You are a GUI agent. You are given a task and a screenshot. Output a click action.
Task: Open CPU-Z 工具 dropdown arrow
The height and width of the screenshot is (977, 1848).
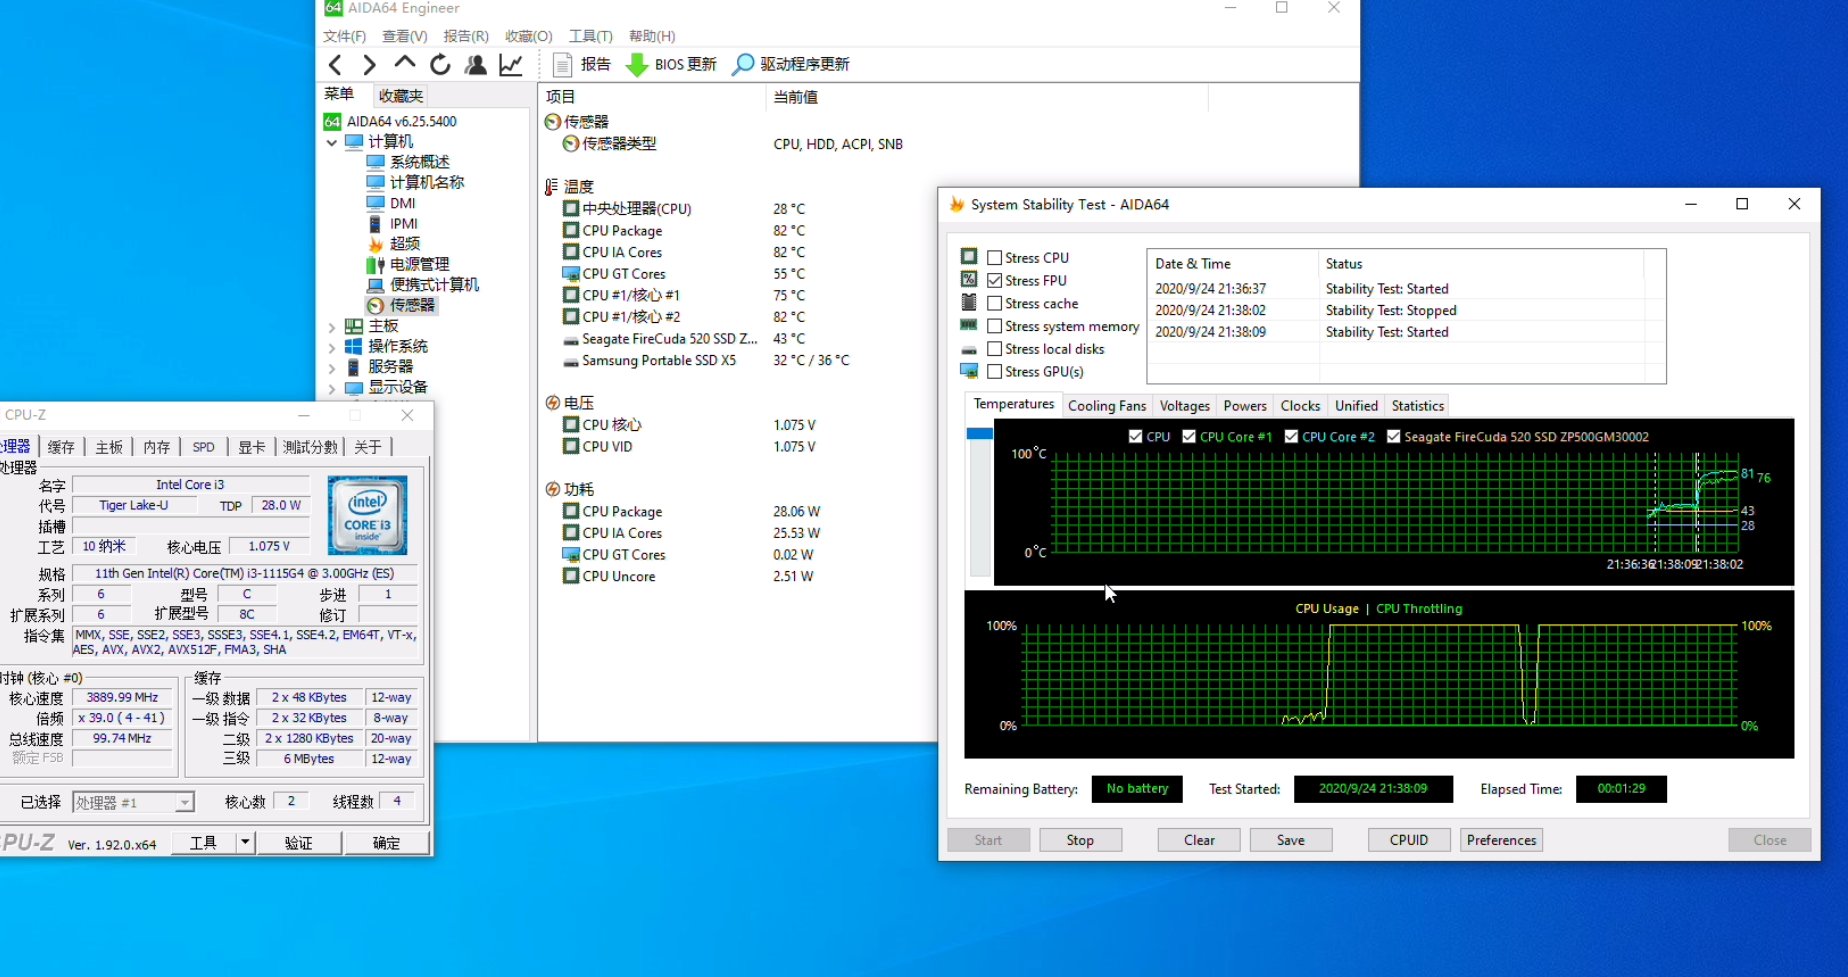[x=245, y=843]
